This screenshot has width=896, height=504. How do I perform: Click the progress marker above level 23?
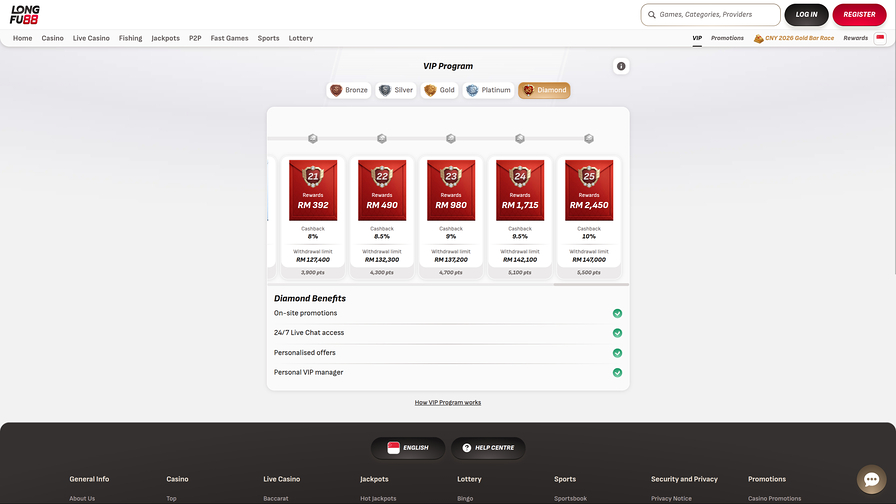451,138
